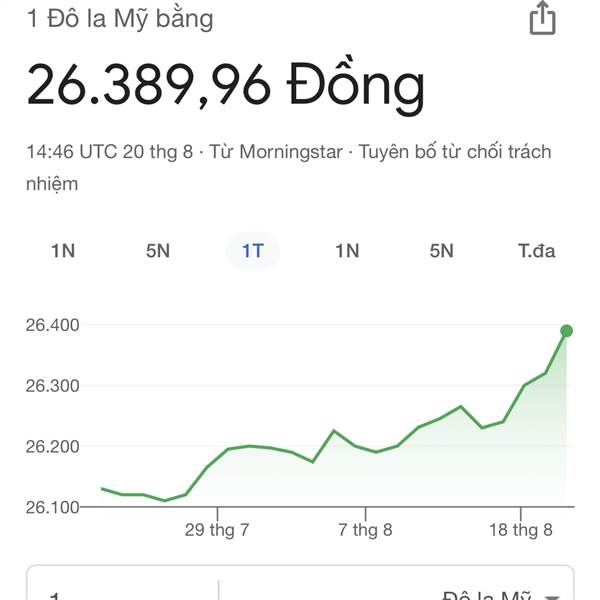Click the dropdown arrow next to Đô la Mỹ
600x600 pixels.
click(x=552, y=597)
